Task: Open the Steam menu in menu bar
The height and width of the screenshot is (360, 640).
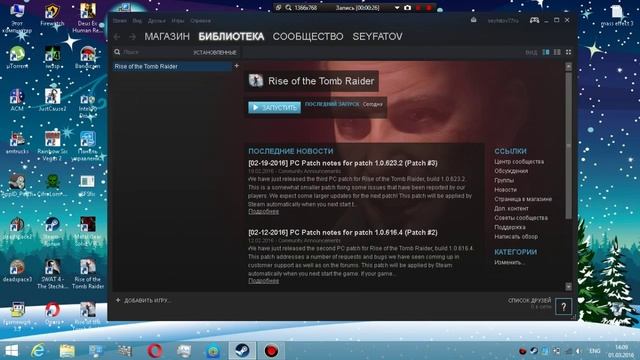Action: pos(120,20)
